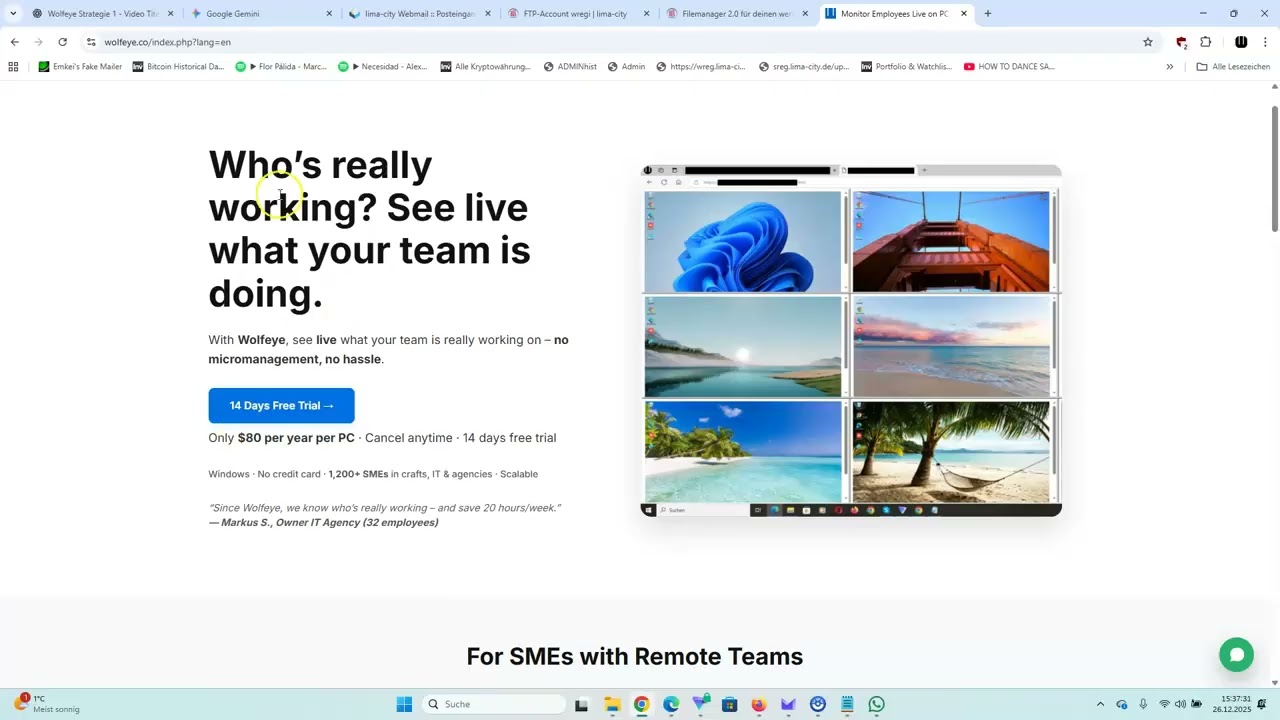Image resolution: width=1280 pixels, height=720 pixels.
Task: Click the microphone tray icon
Action: [1143, 704]
